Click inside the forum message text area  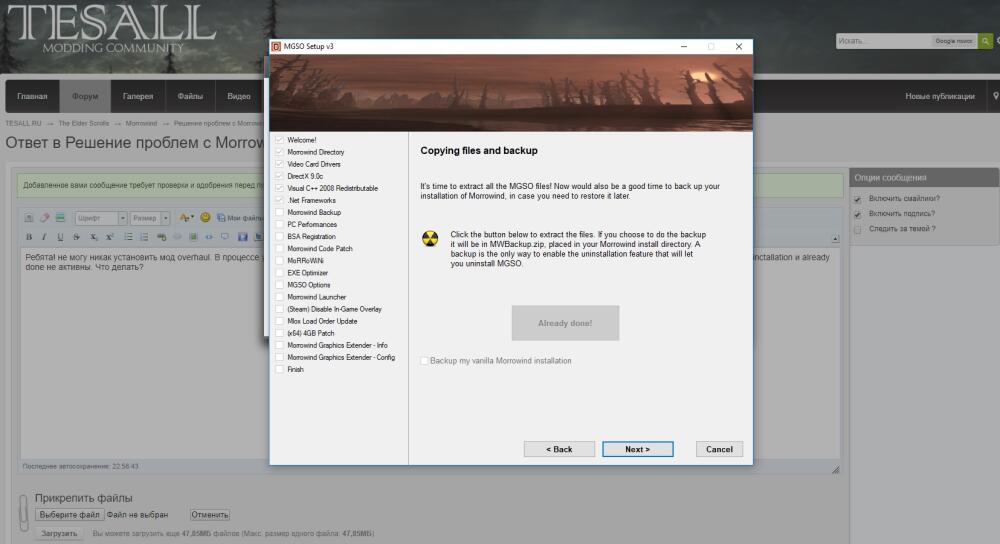(430, 354)
